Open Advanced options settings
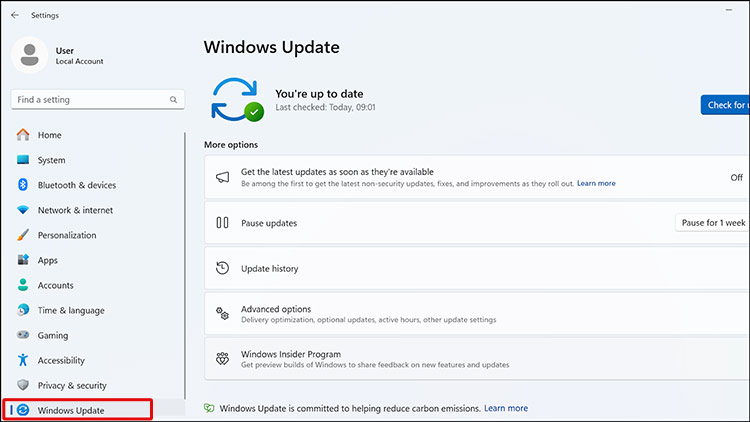Image resolution: width=750 pixels, height=422 pixels. tap(475, 314)
